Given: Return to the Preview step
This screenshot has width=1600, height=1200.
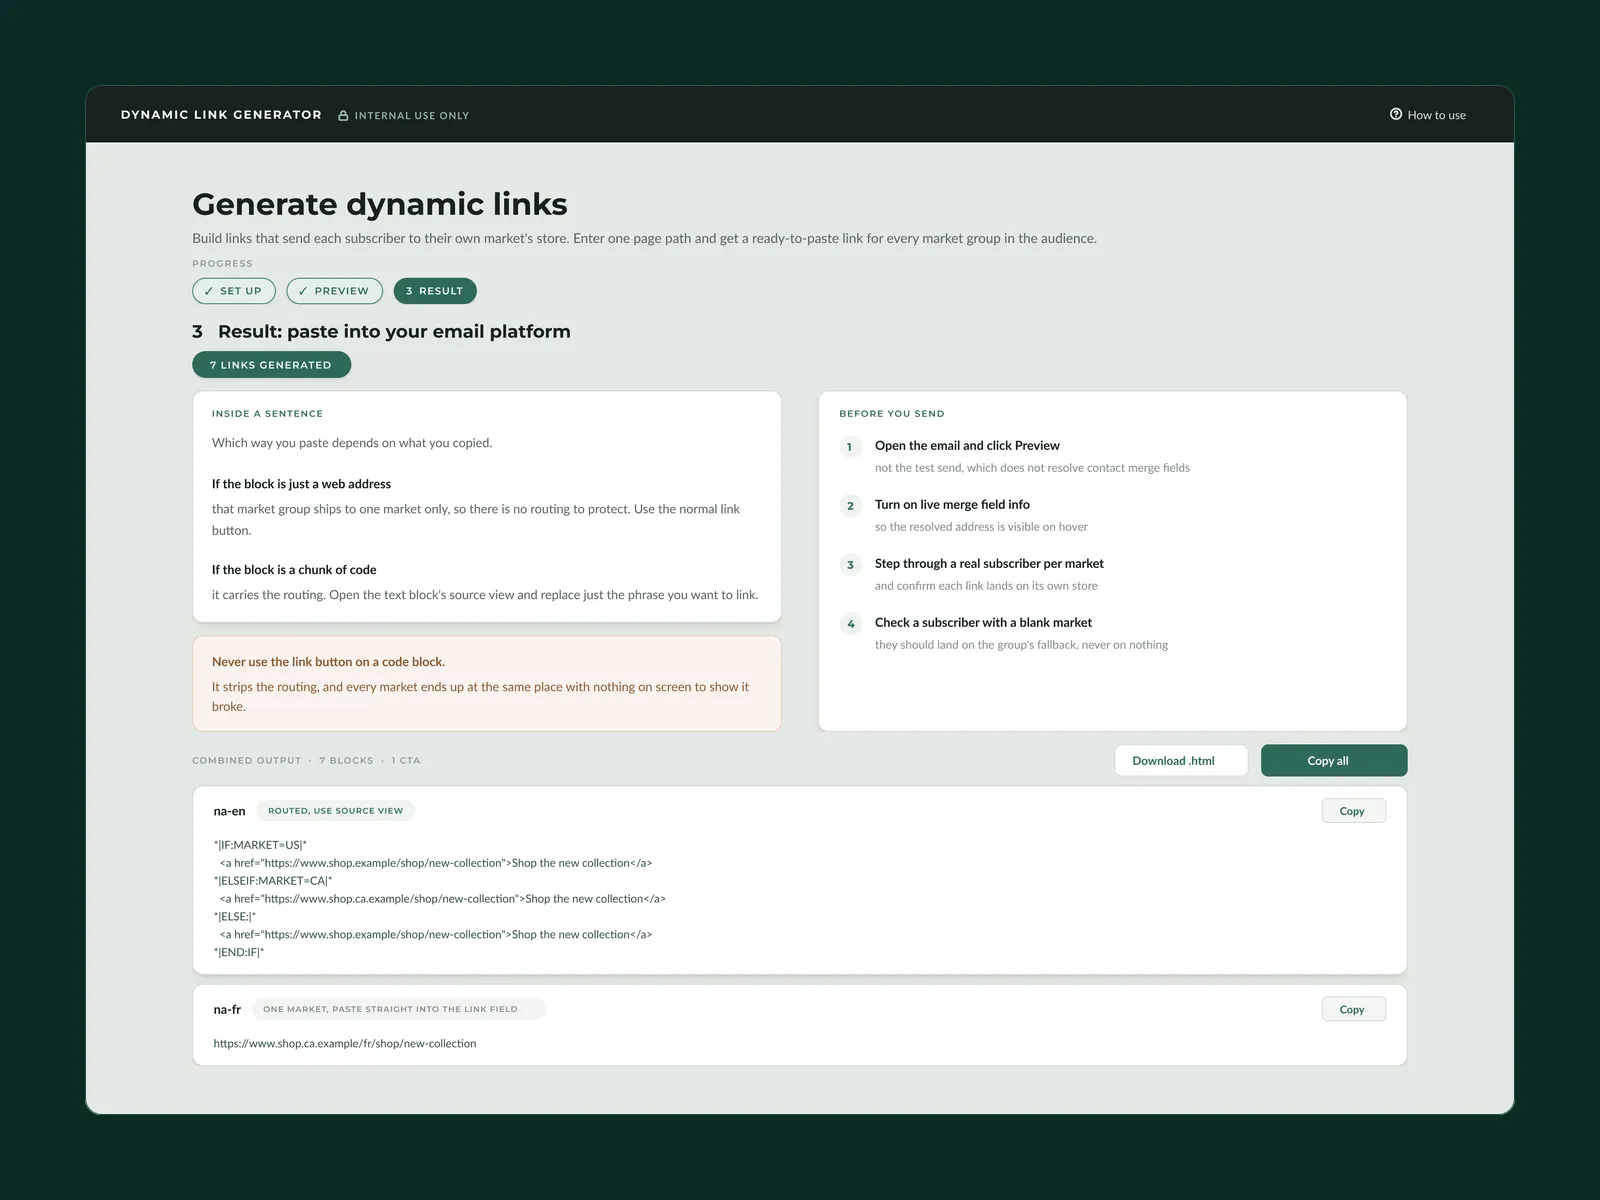Looking at the screenshot, I should (334, 291).
